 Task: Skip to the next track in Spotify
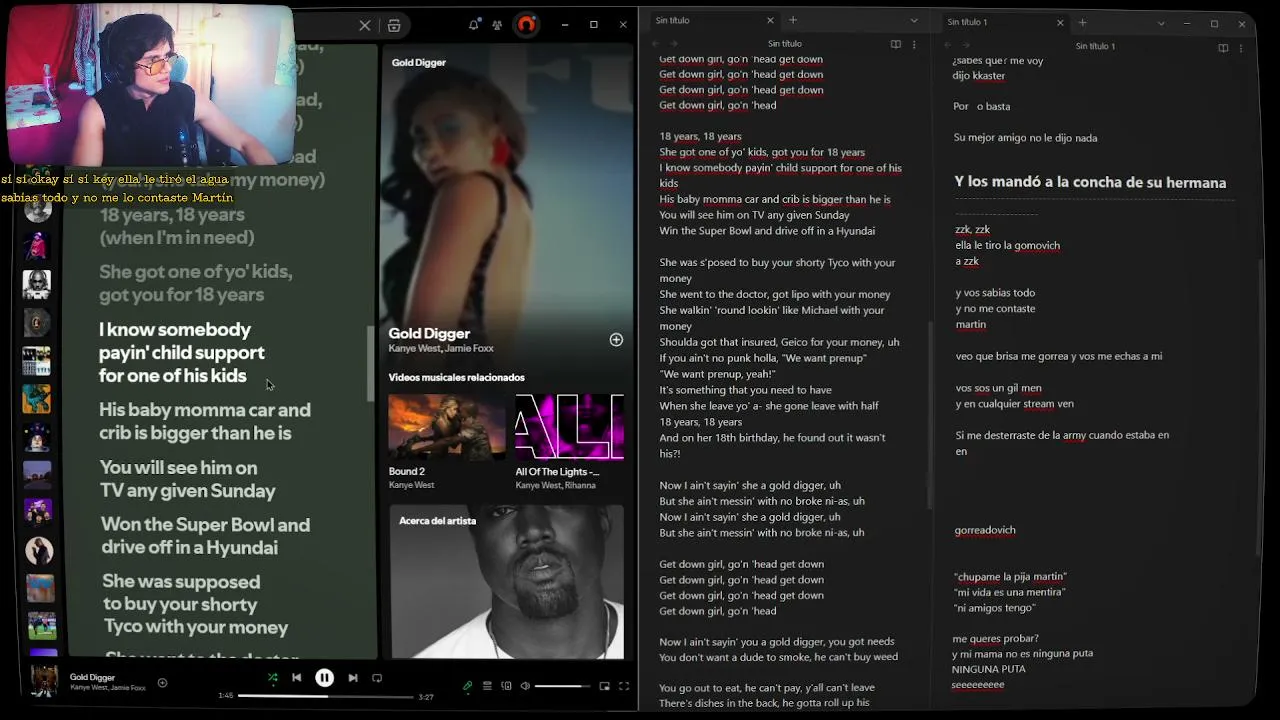353,678
